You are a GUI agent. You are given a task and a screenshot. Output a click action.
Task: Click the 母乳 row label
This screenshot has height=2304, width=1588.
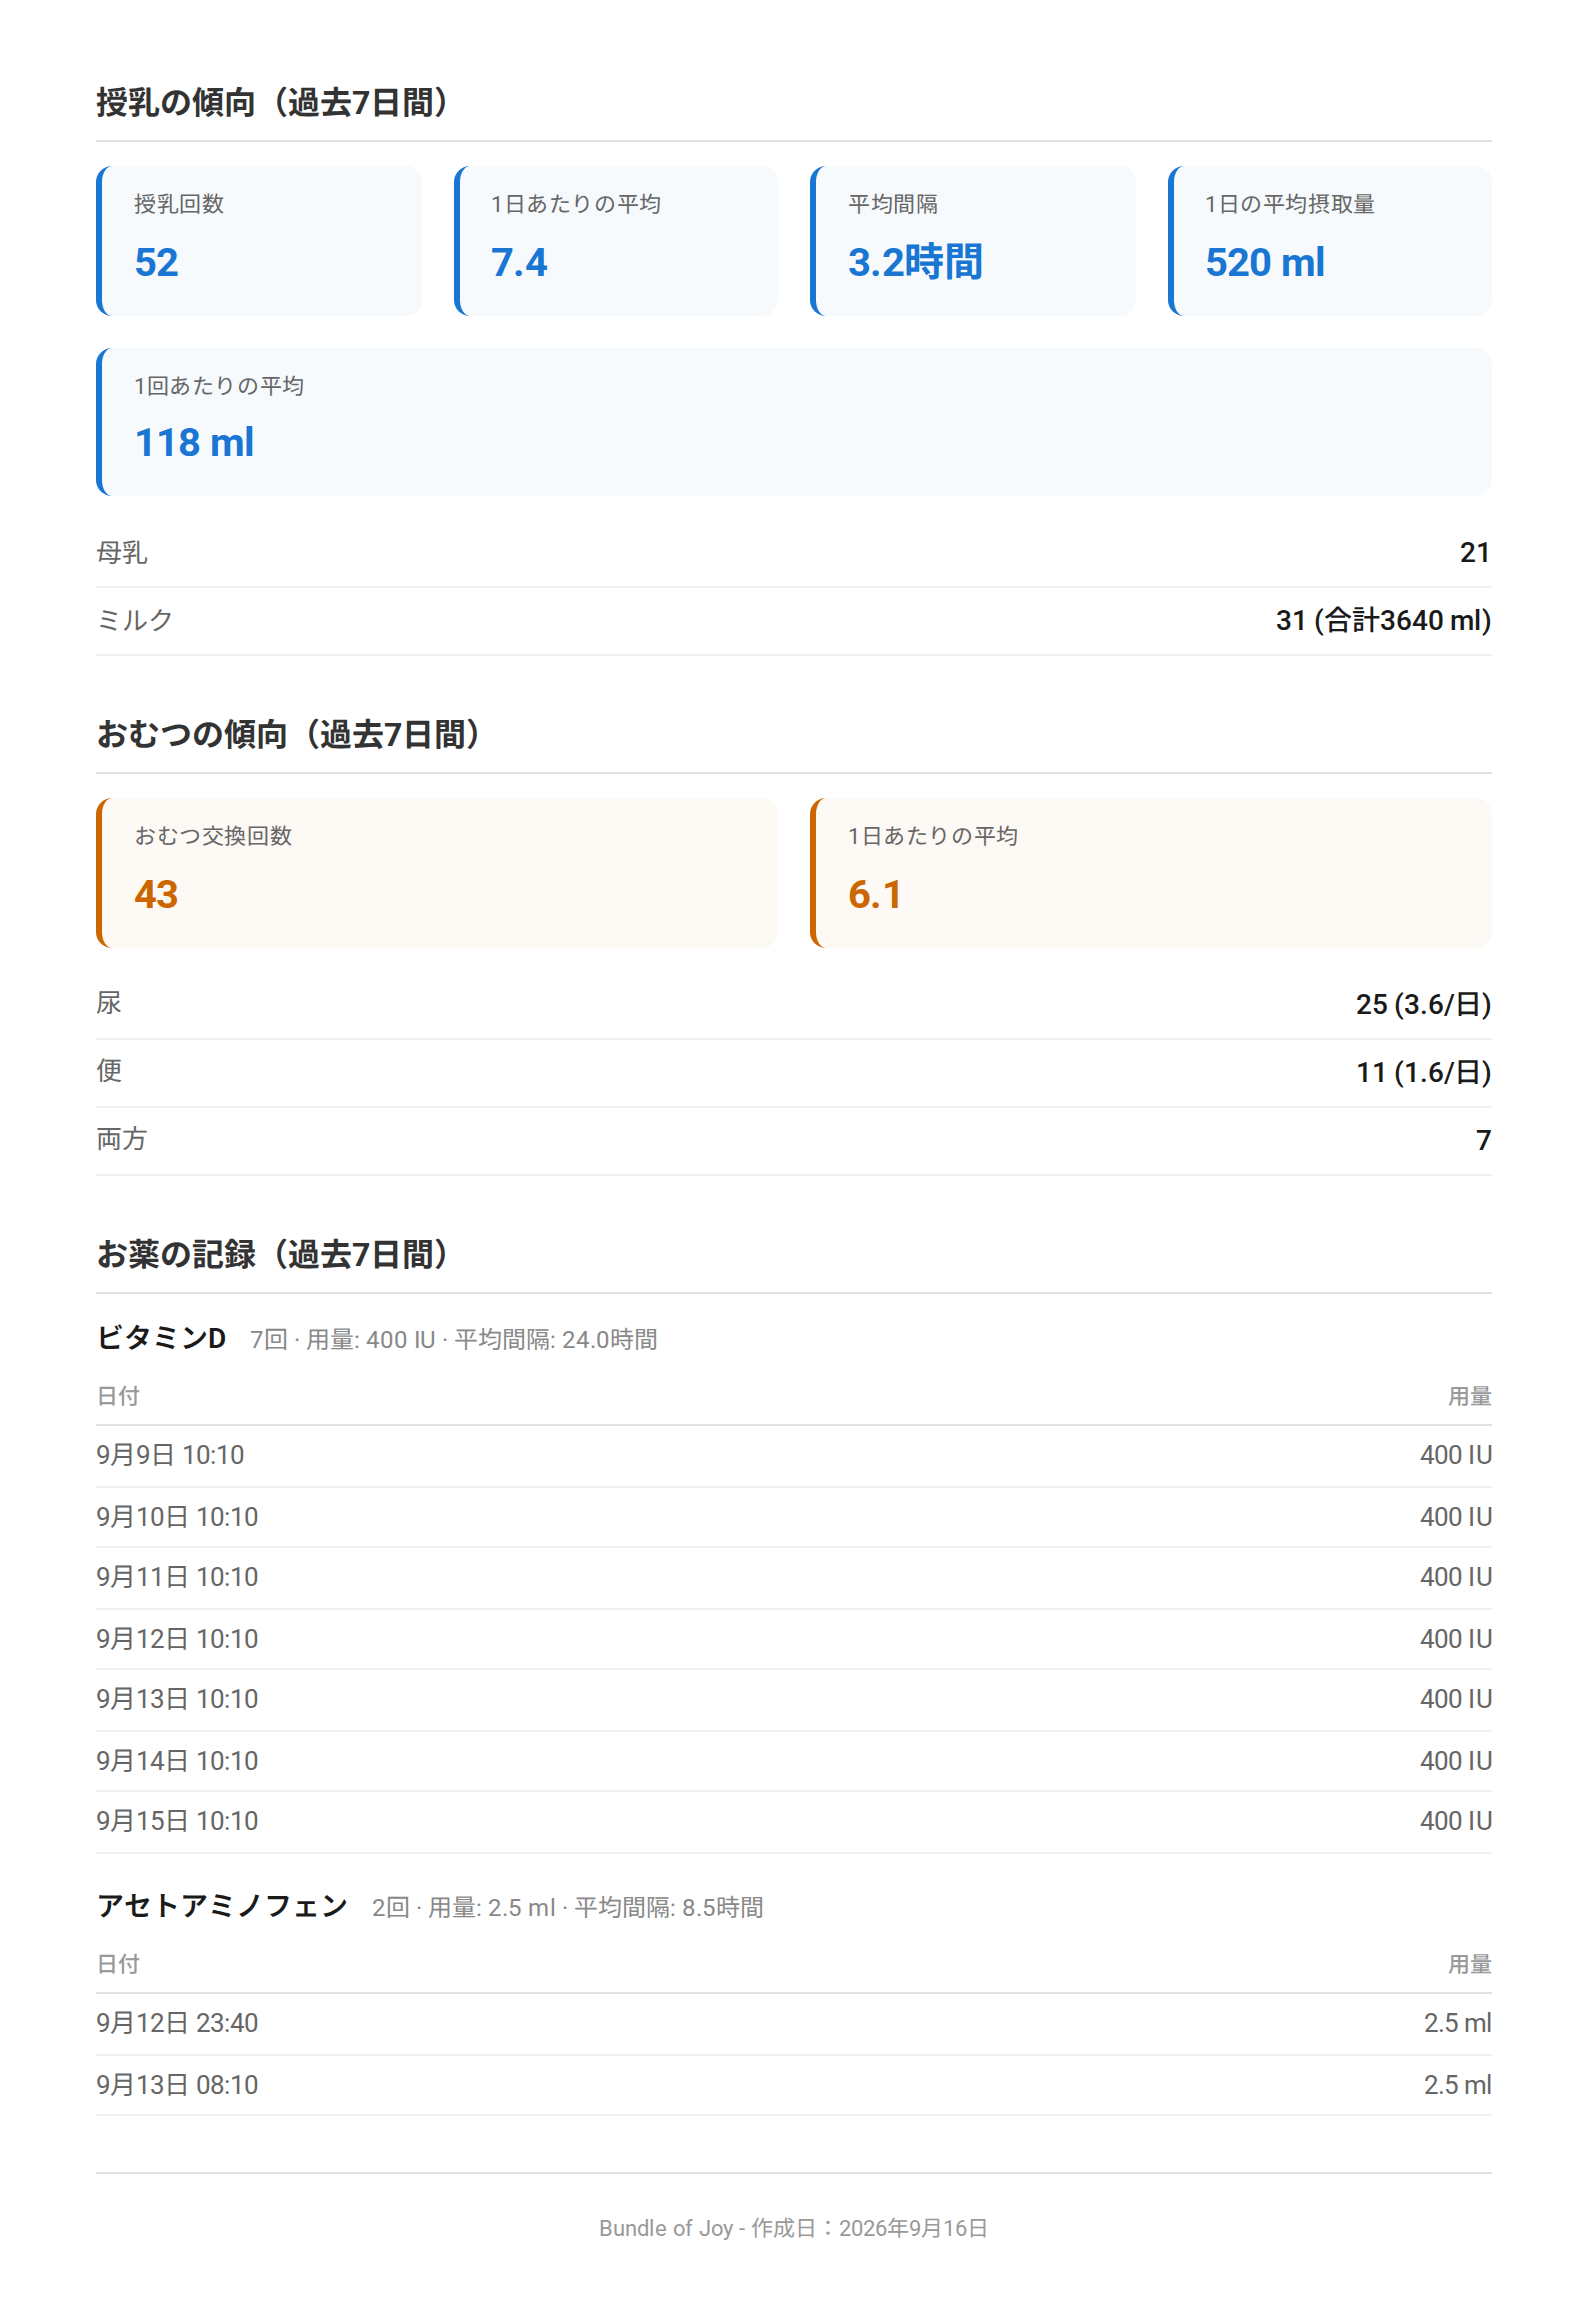click(122, 552)
